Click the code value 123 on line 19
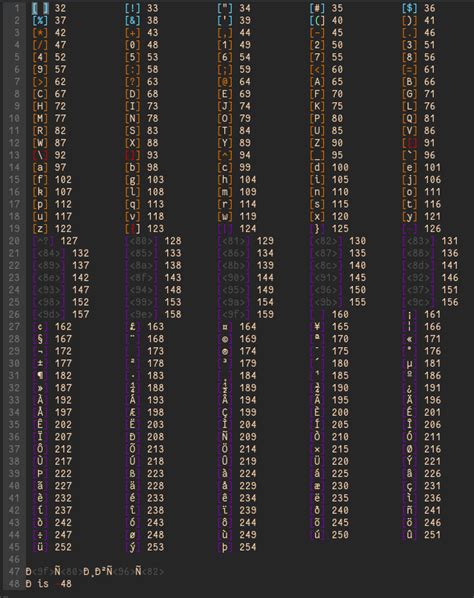Image resolution: width=474 pixels, height=598 pixels. (x=155, y=229)
